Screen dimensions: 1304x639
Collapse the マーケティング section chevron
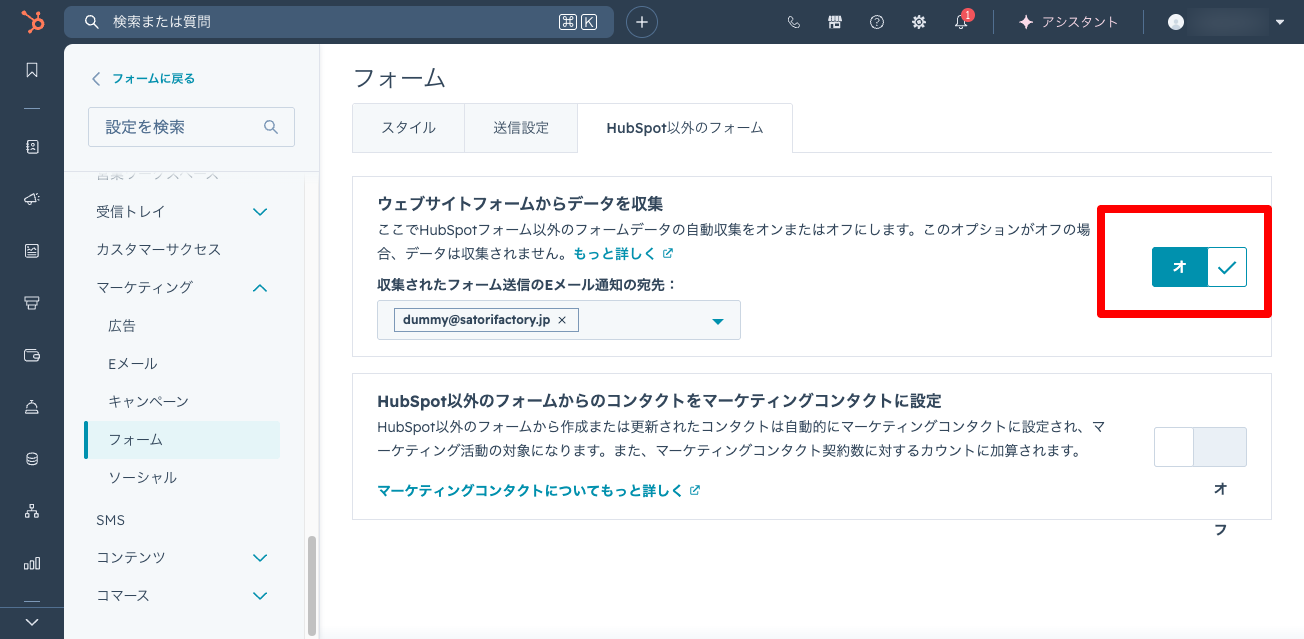(260, 288)
